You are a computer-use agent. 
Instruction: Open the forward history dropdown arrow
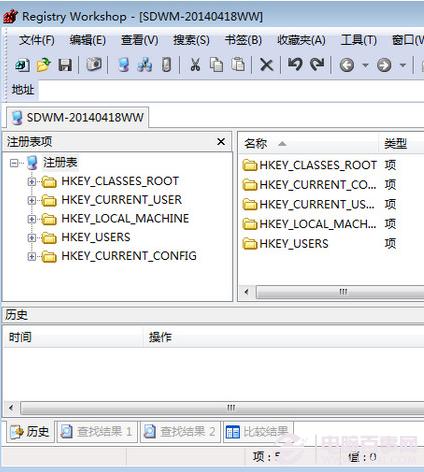pos(403,65)
